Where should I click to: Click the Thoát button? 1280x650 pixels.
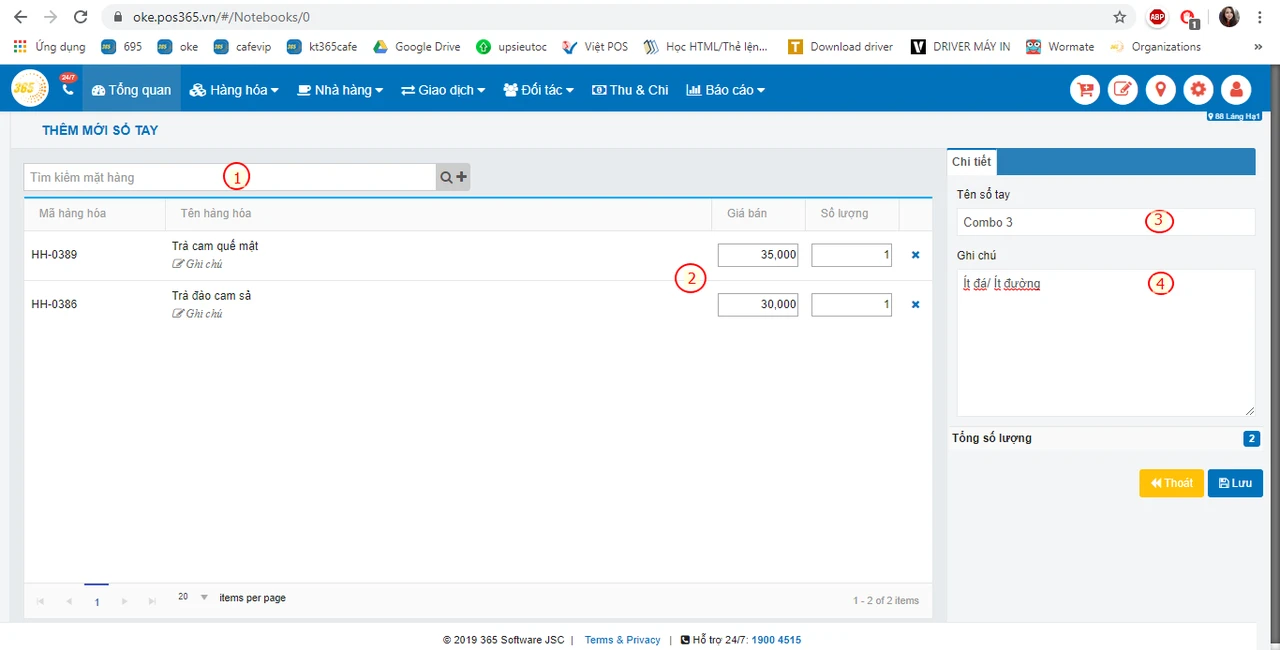1171,483
